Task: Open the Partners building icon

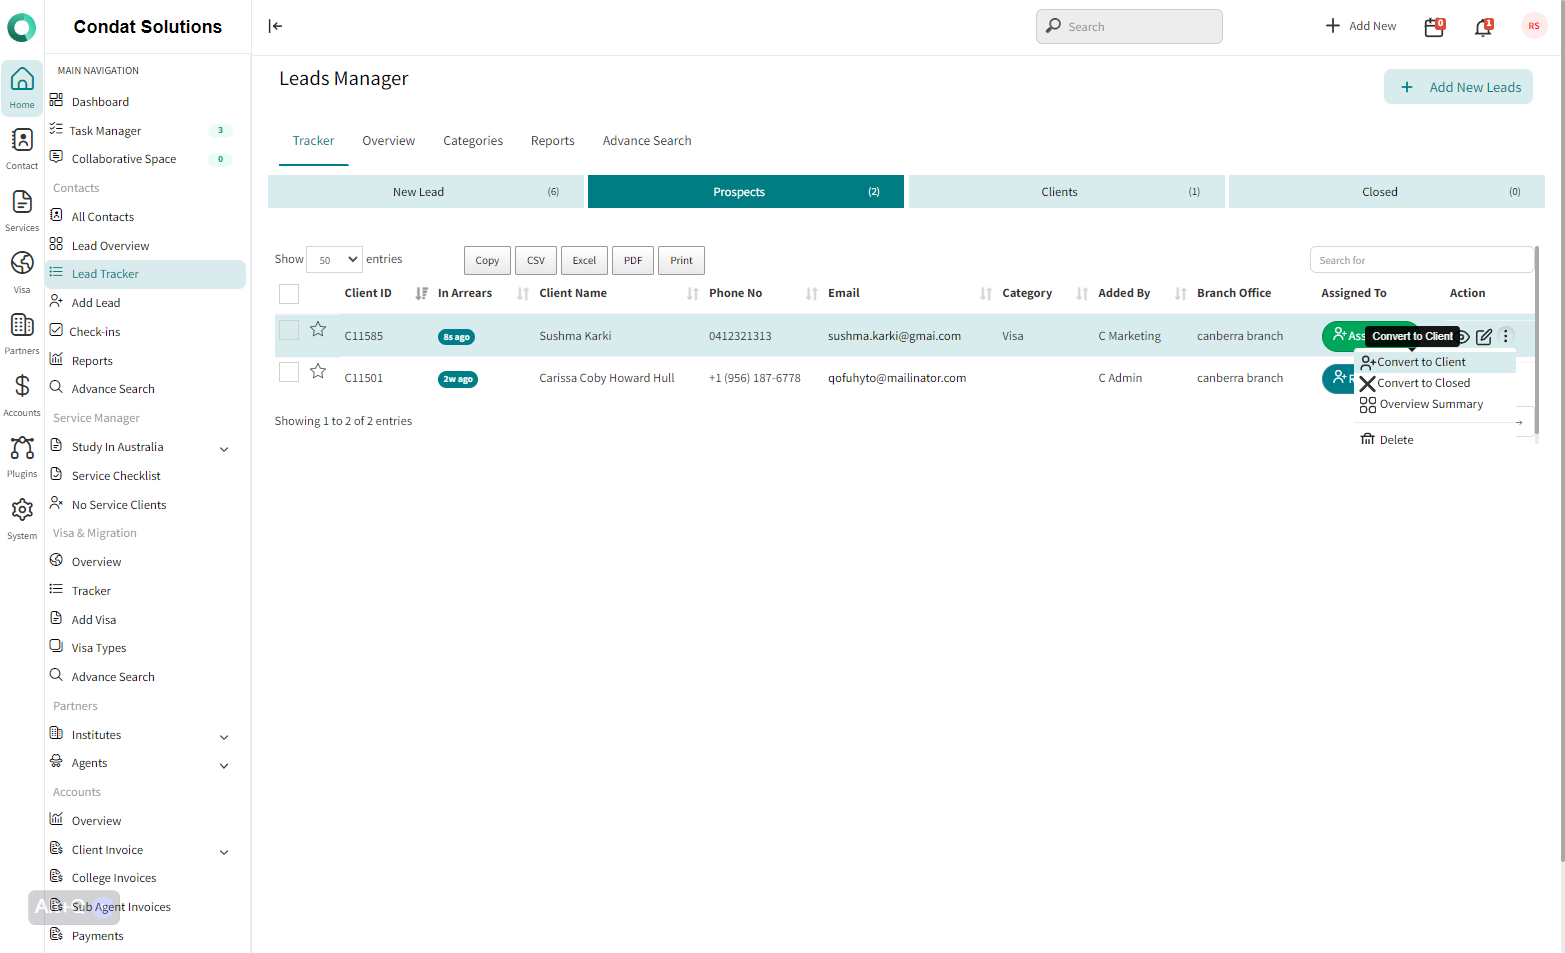Action: pyautogui.click(x=22, y=333)
